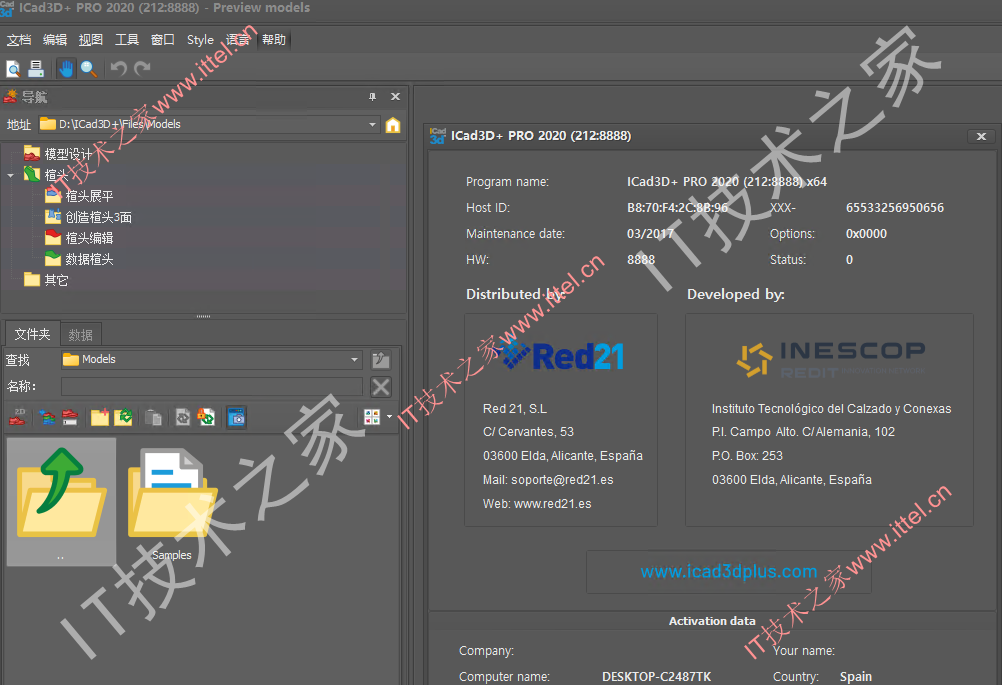
Task: Click the 'Mail: soporte@red21.es' text
Action: click(548, 480)
